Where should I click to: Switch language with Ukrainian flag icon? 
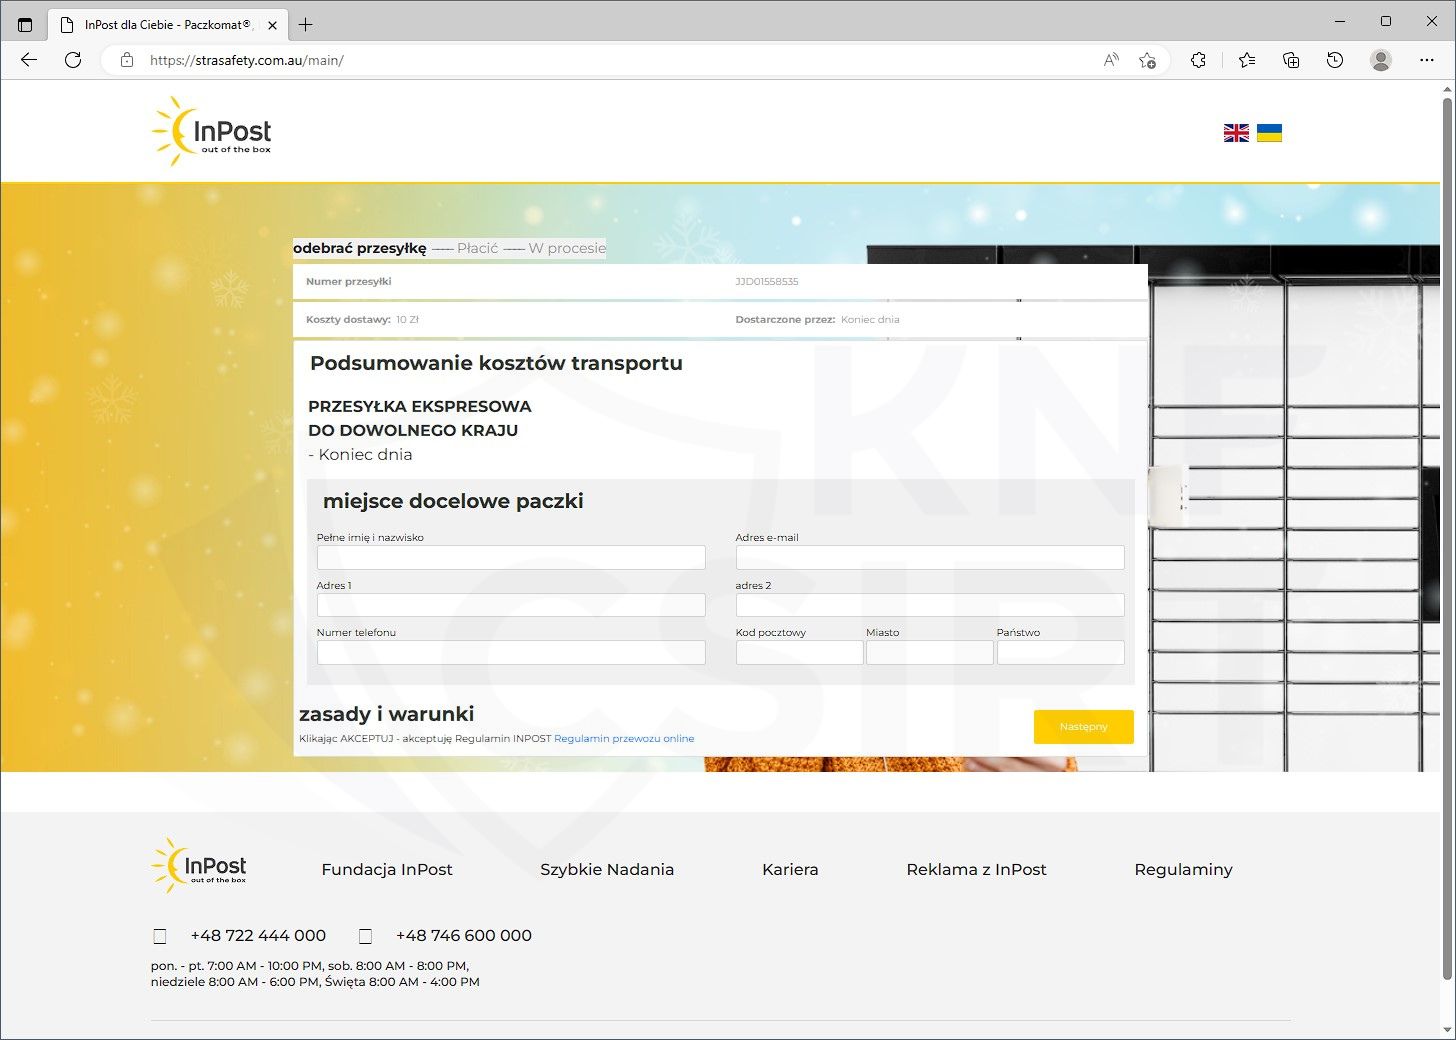pos(1269,133)
